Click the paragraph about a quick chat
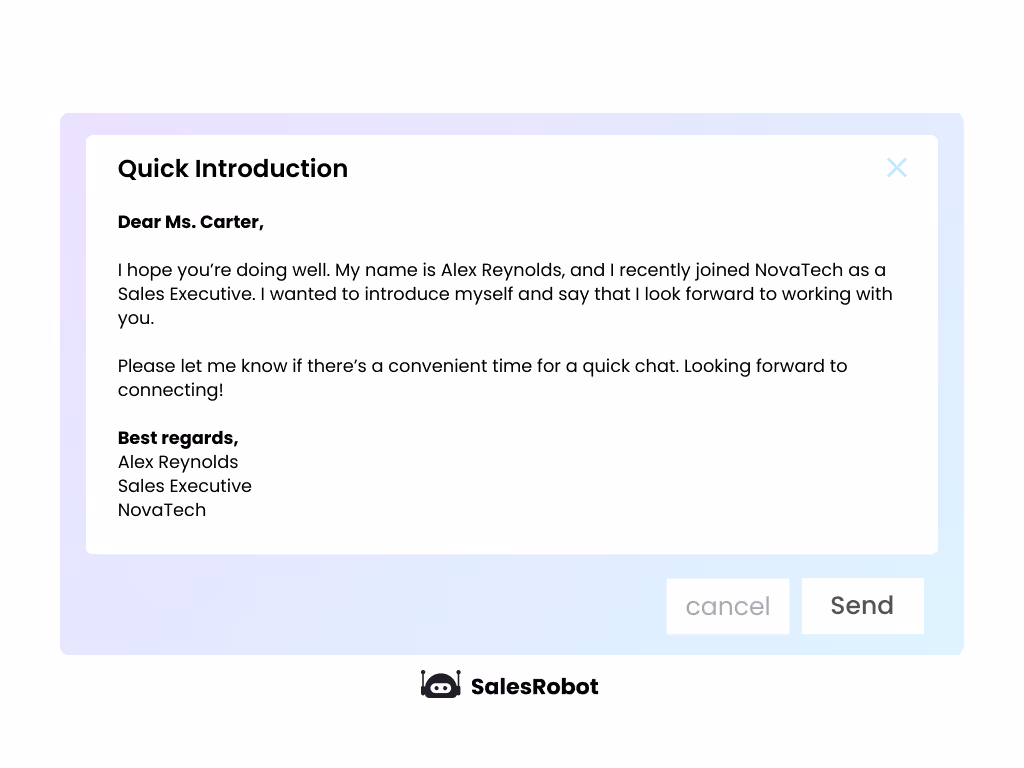This screenshot has height=768, width=1024. point(482,378)
